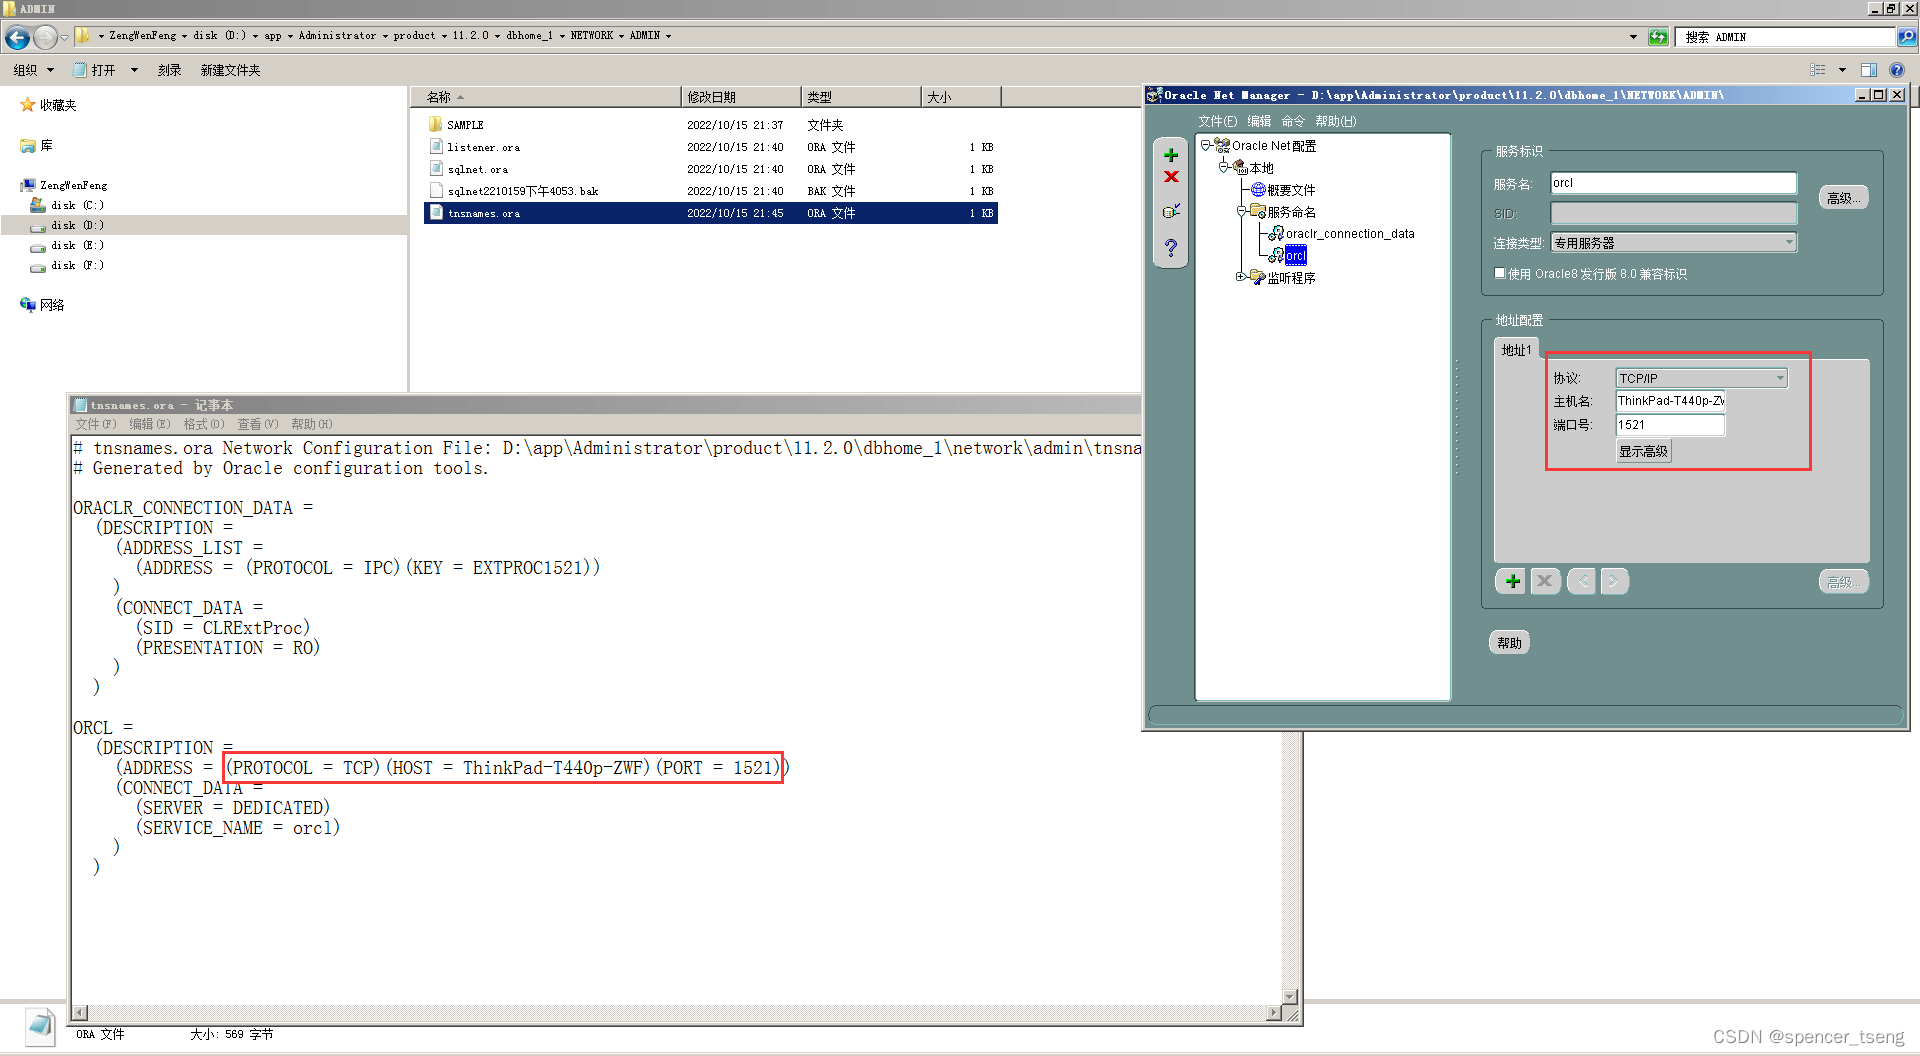Toggle the Explorer preview pane icon
Screen dimensions: 1920x1056
1869,70
